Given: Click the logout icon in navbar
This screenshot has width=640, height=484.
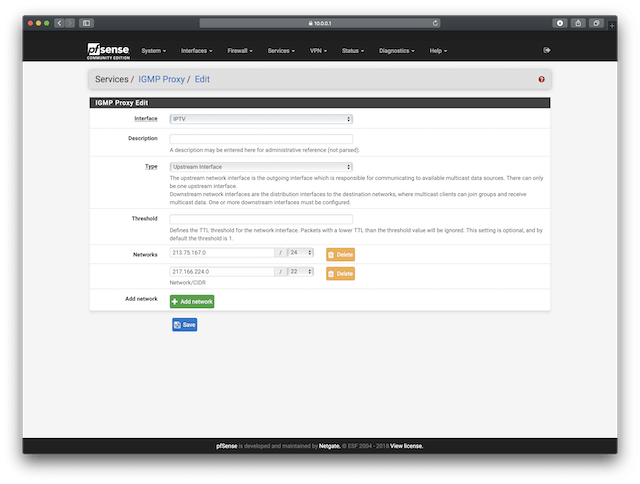Looking at the screenshot, I should [547, 50].
